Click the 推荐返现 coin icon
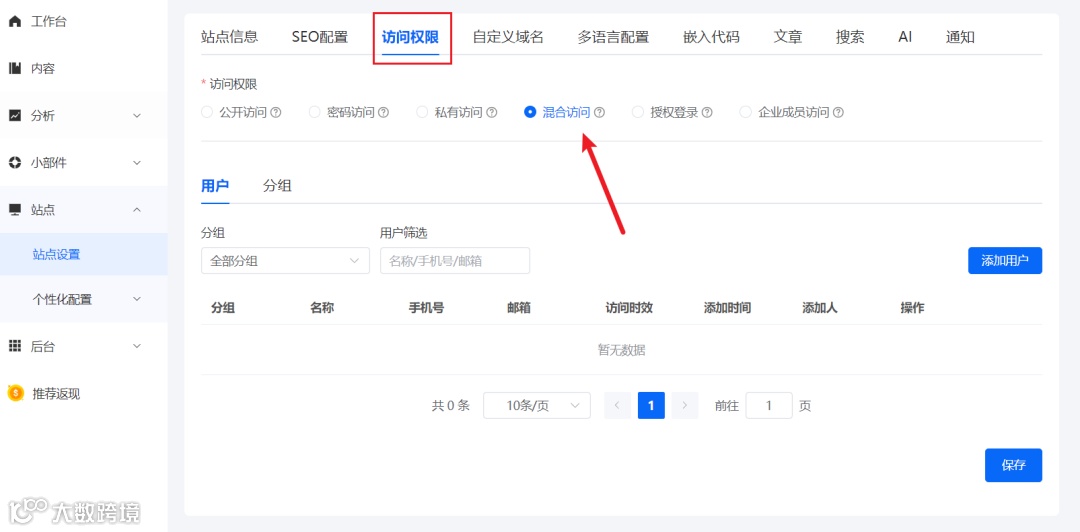The width and height of the screenshot is (1080, 532). tap(16, 393)
